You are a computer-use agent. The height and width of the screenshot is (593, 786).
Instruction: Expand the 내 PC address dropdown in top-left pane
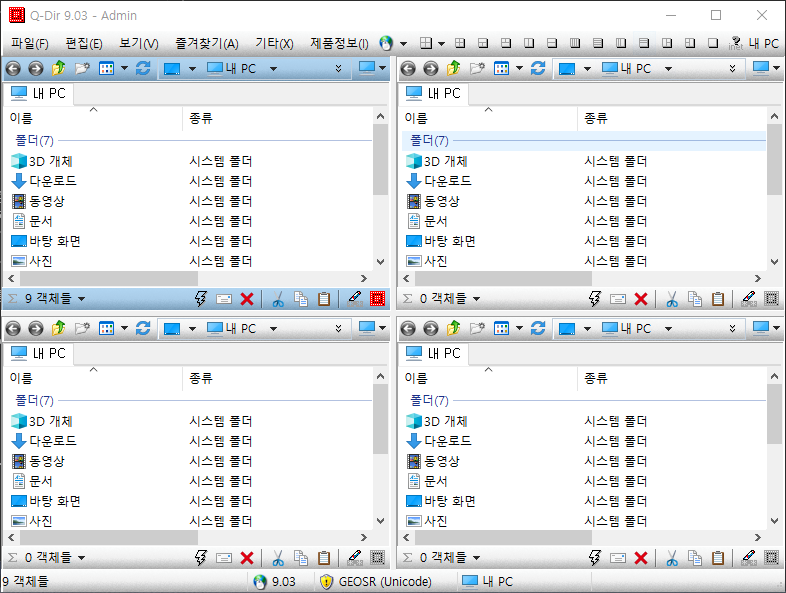pos(273,69)
